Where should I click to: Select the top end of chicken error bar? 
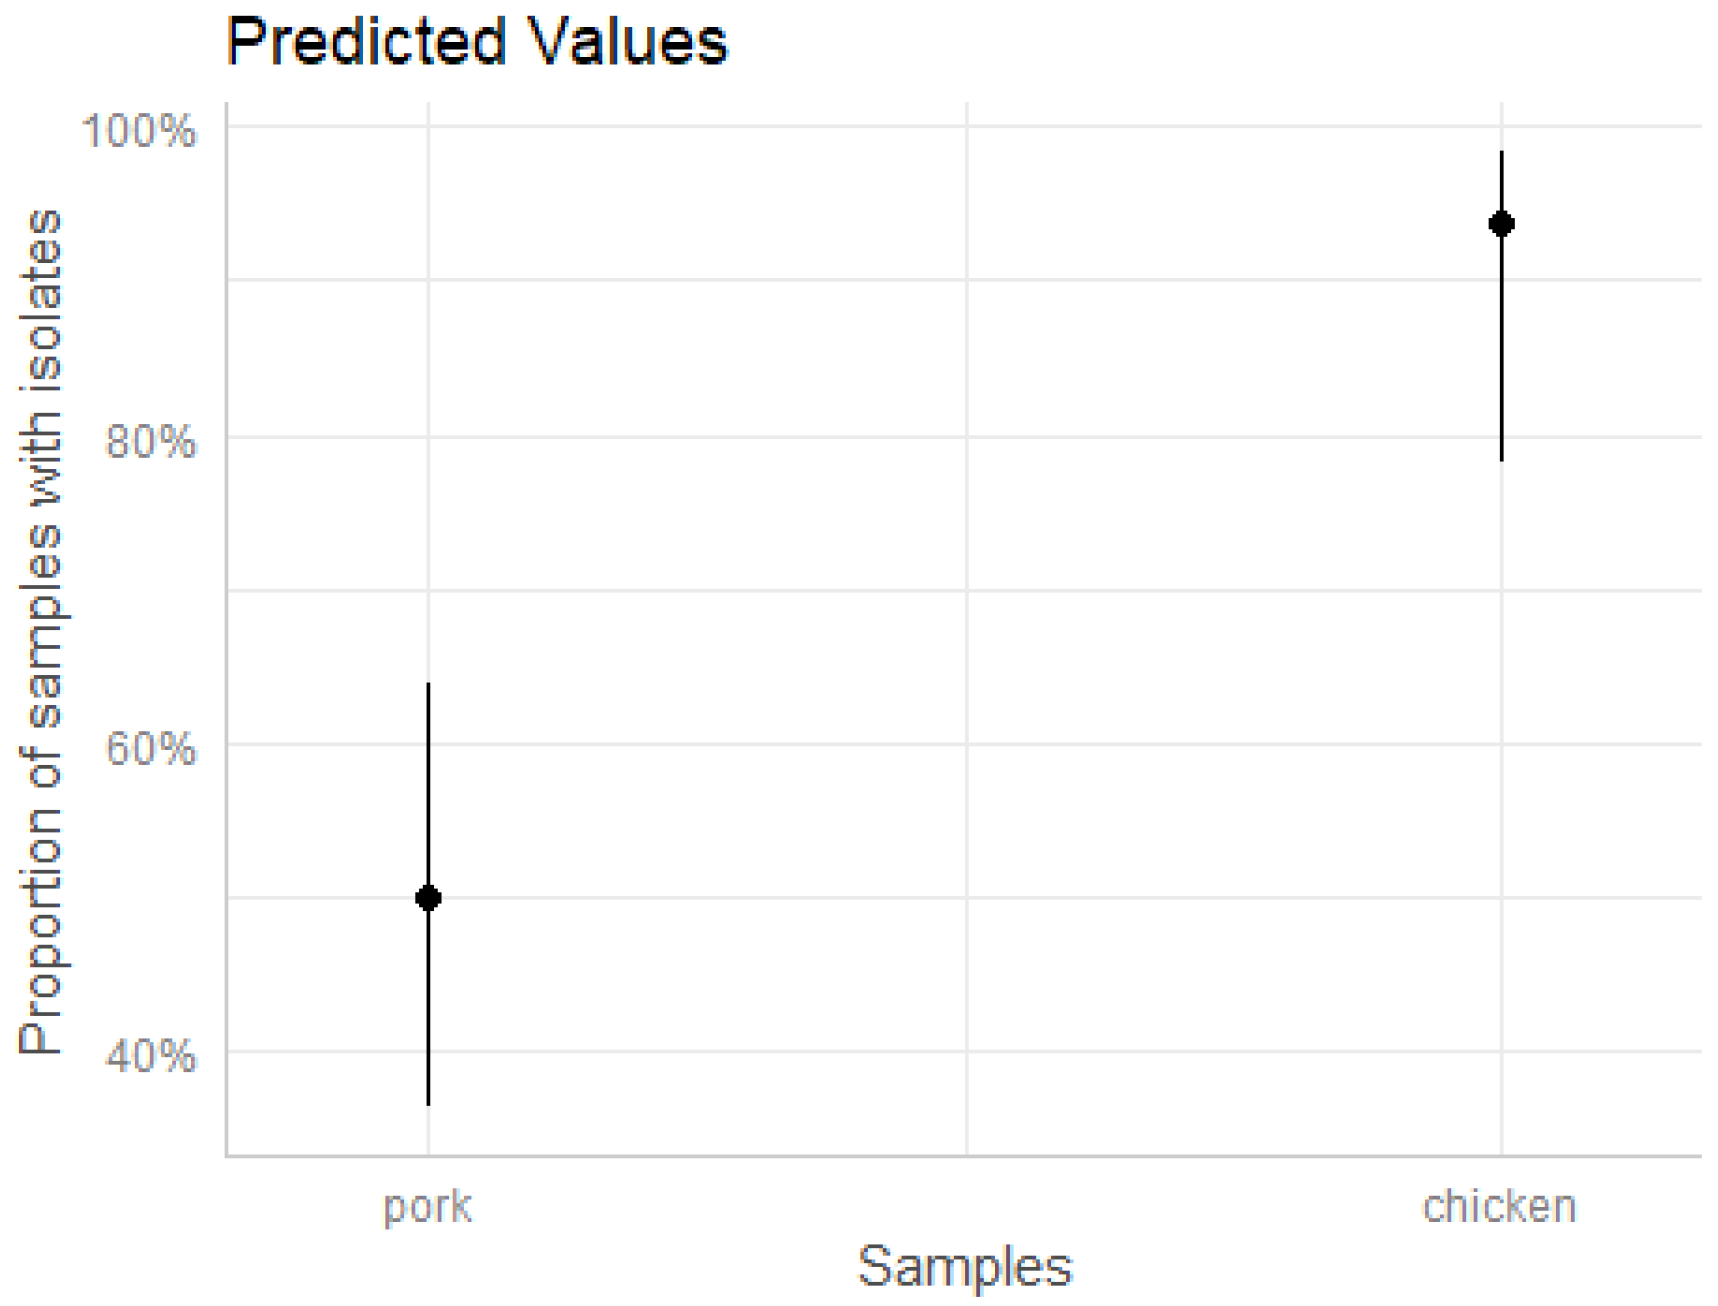pos(1501,152)
